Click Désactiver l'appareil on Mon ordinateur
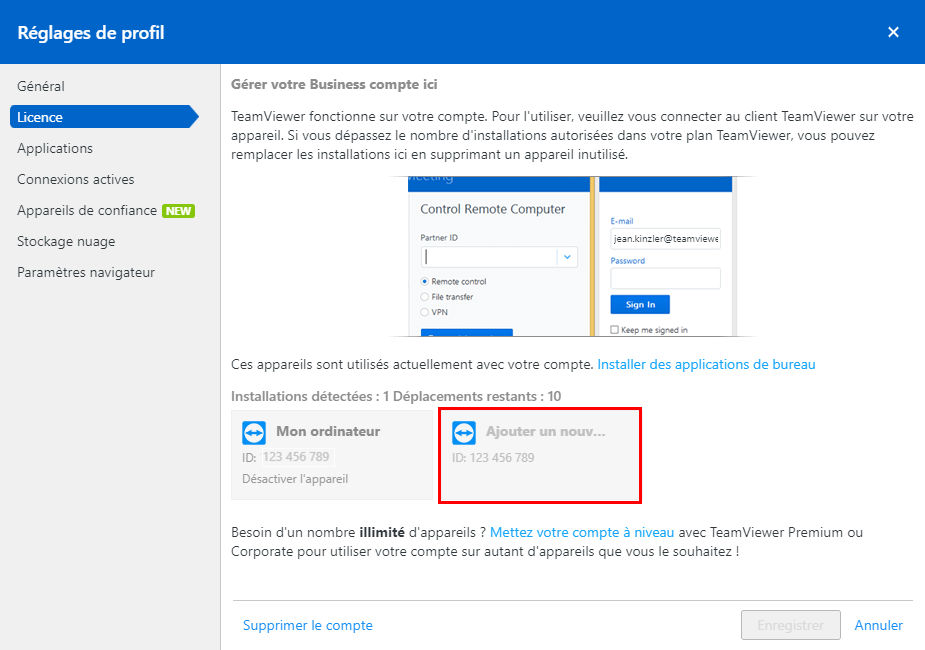 pos(295,479)
